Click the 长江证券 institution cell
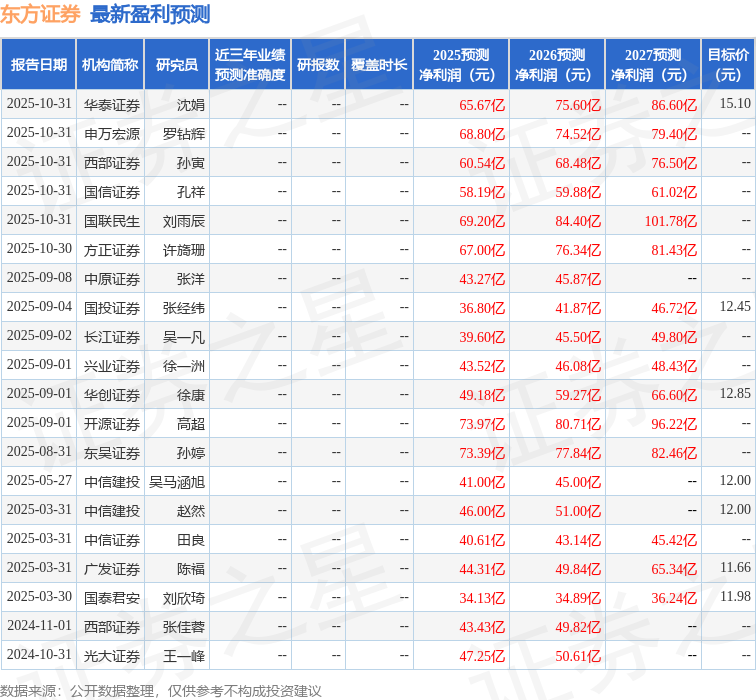 [112, 337]
